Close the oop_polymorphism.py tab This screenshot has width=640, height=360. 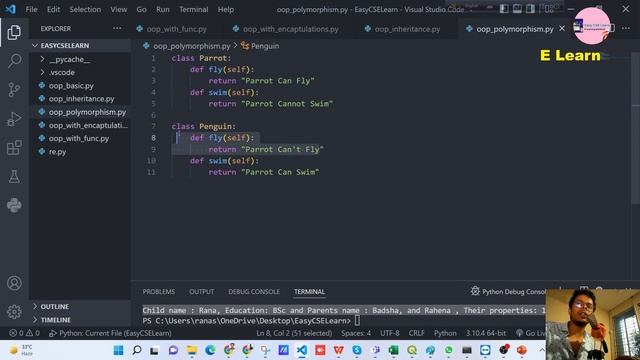coord(562,29)
